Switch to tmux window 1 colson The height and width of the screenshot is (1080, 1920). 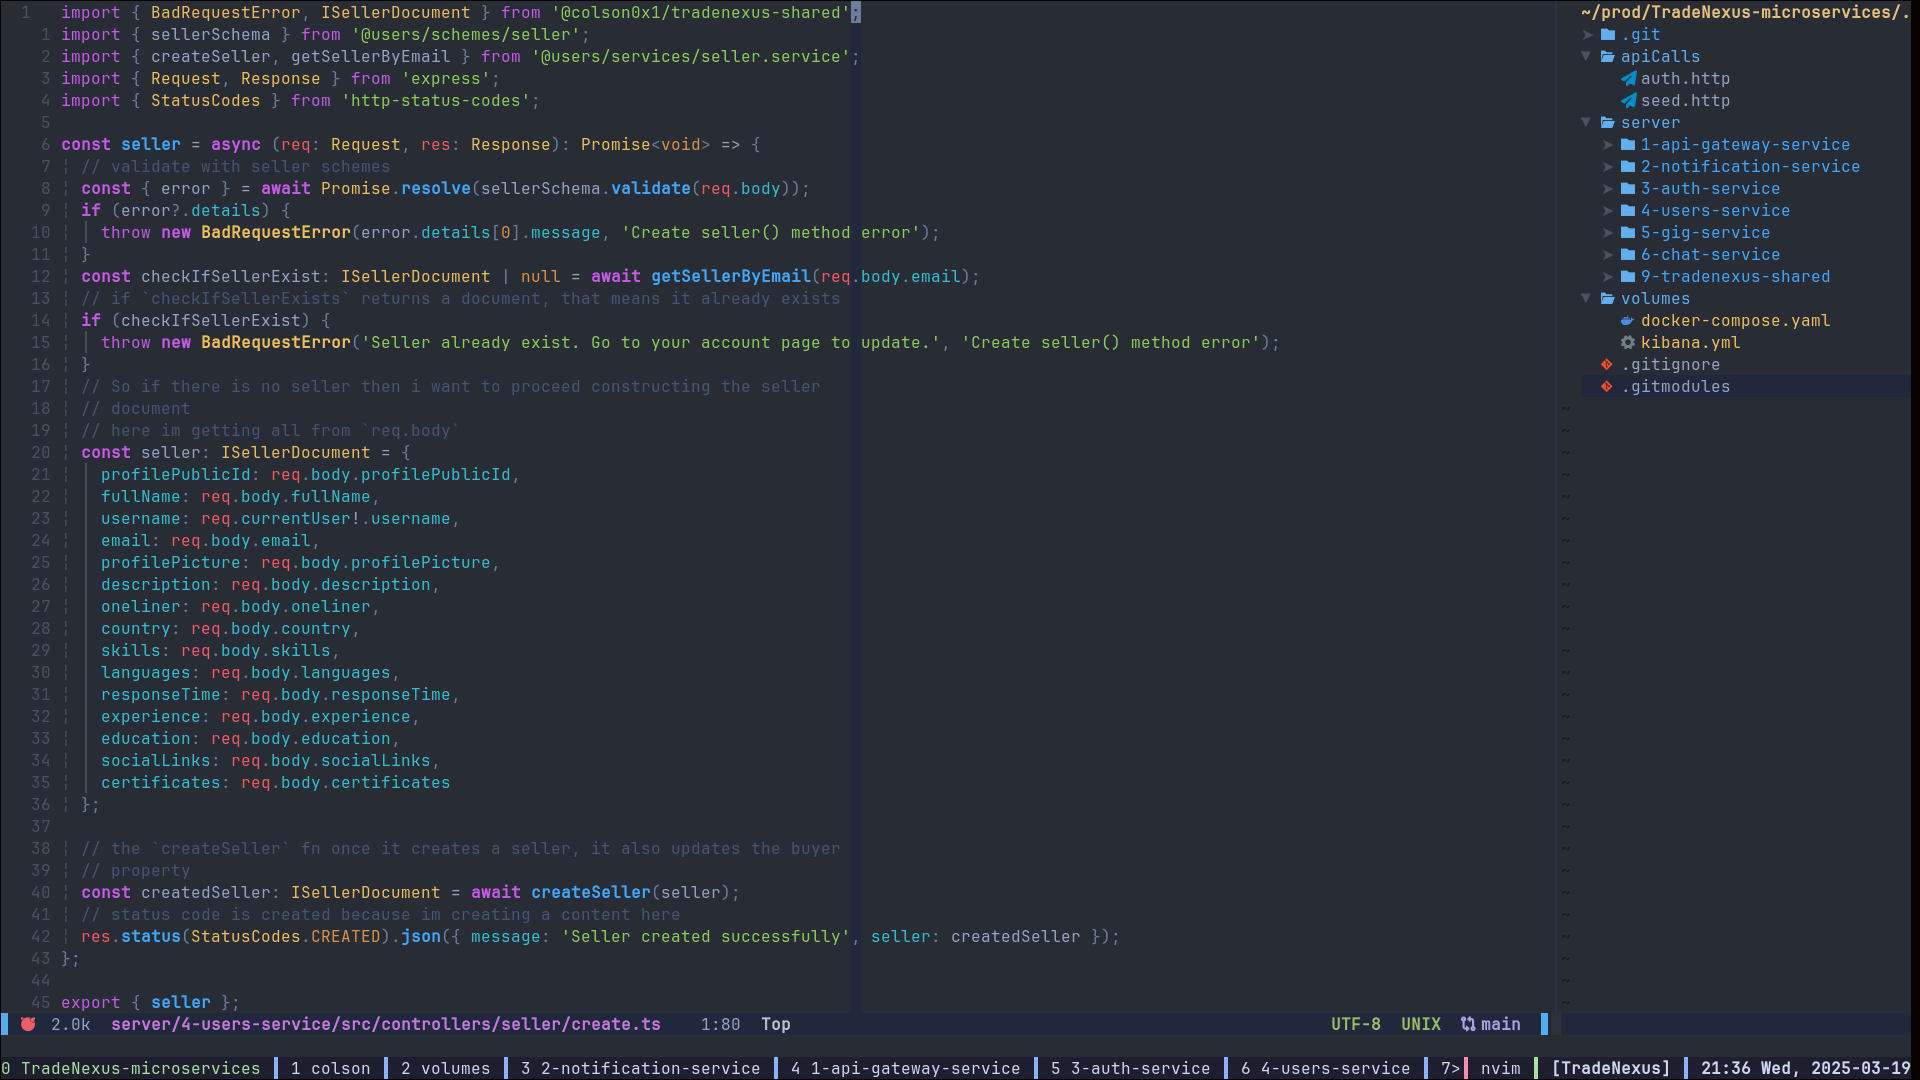(330, 1068)
